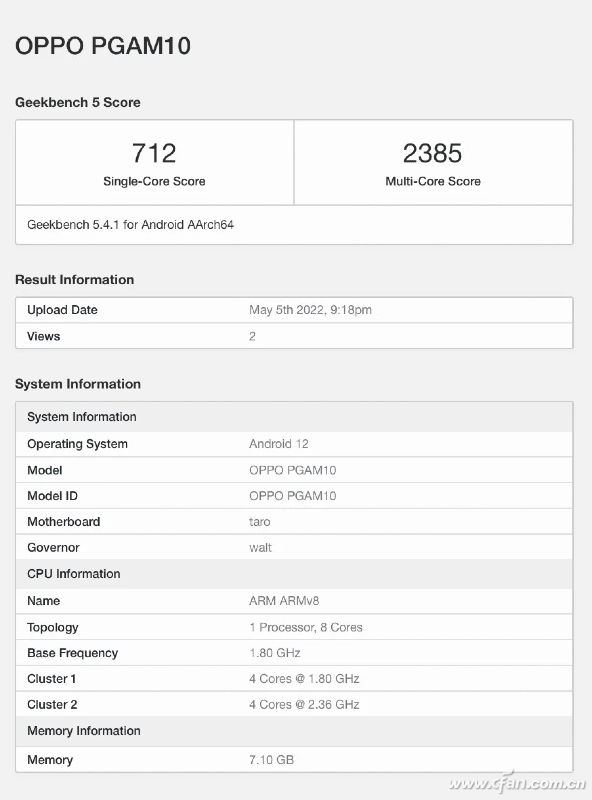Click the Geekbench 5.4.1 for Android version text
This screenshot has width=592, height=800.
click(130, 224)
